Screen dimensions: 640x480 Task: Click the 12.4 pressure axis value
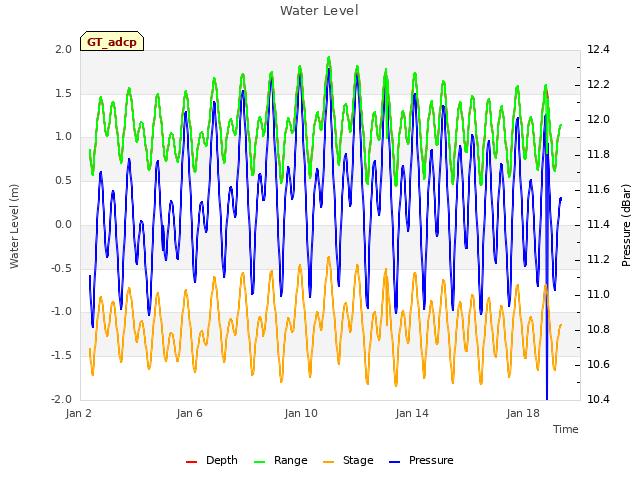(x=598, y=49)
